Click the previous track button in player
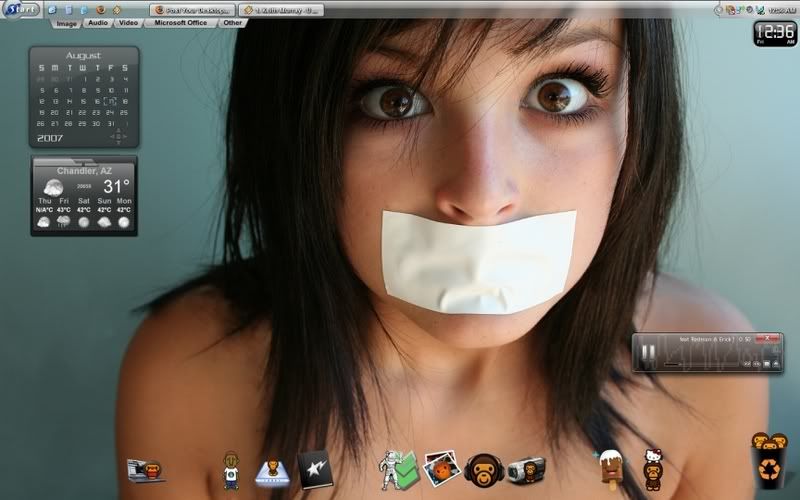Viewport: 800px width, 500px height. [x=747, y=364]
